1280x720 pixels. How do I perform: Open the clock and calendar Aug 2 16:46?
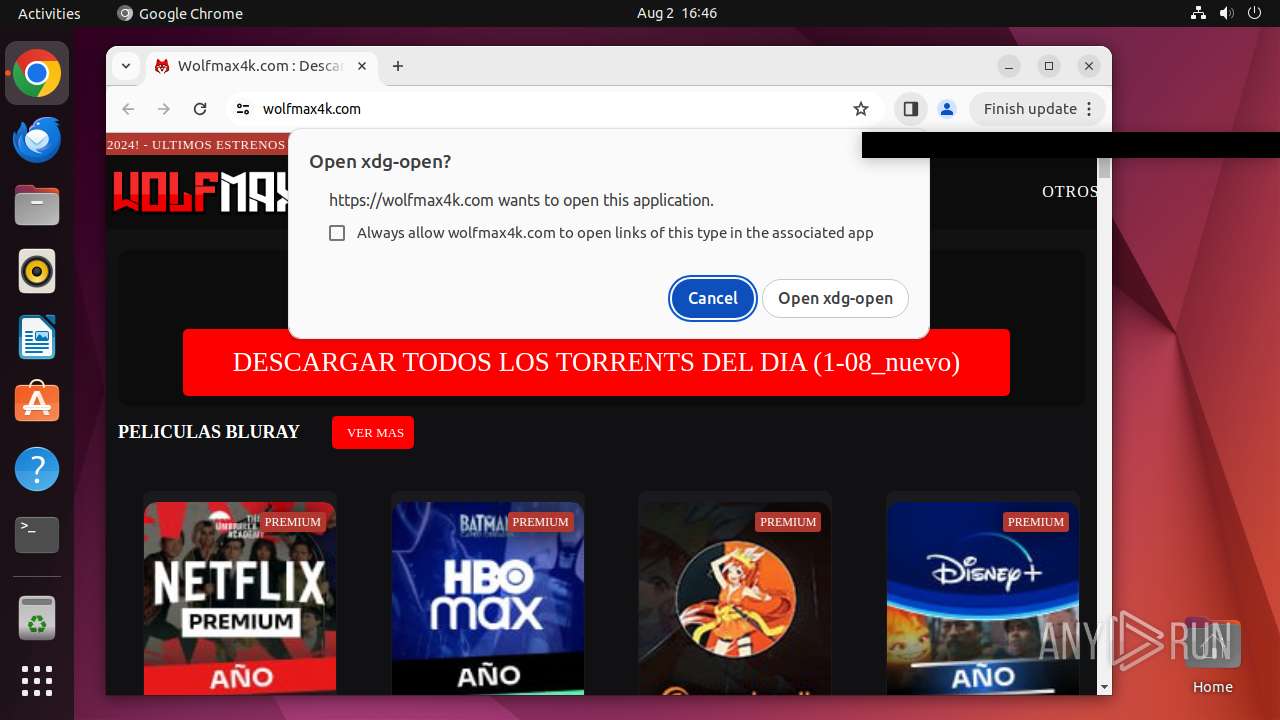tap(677, 13)
